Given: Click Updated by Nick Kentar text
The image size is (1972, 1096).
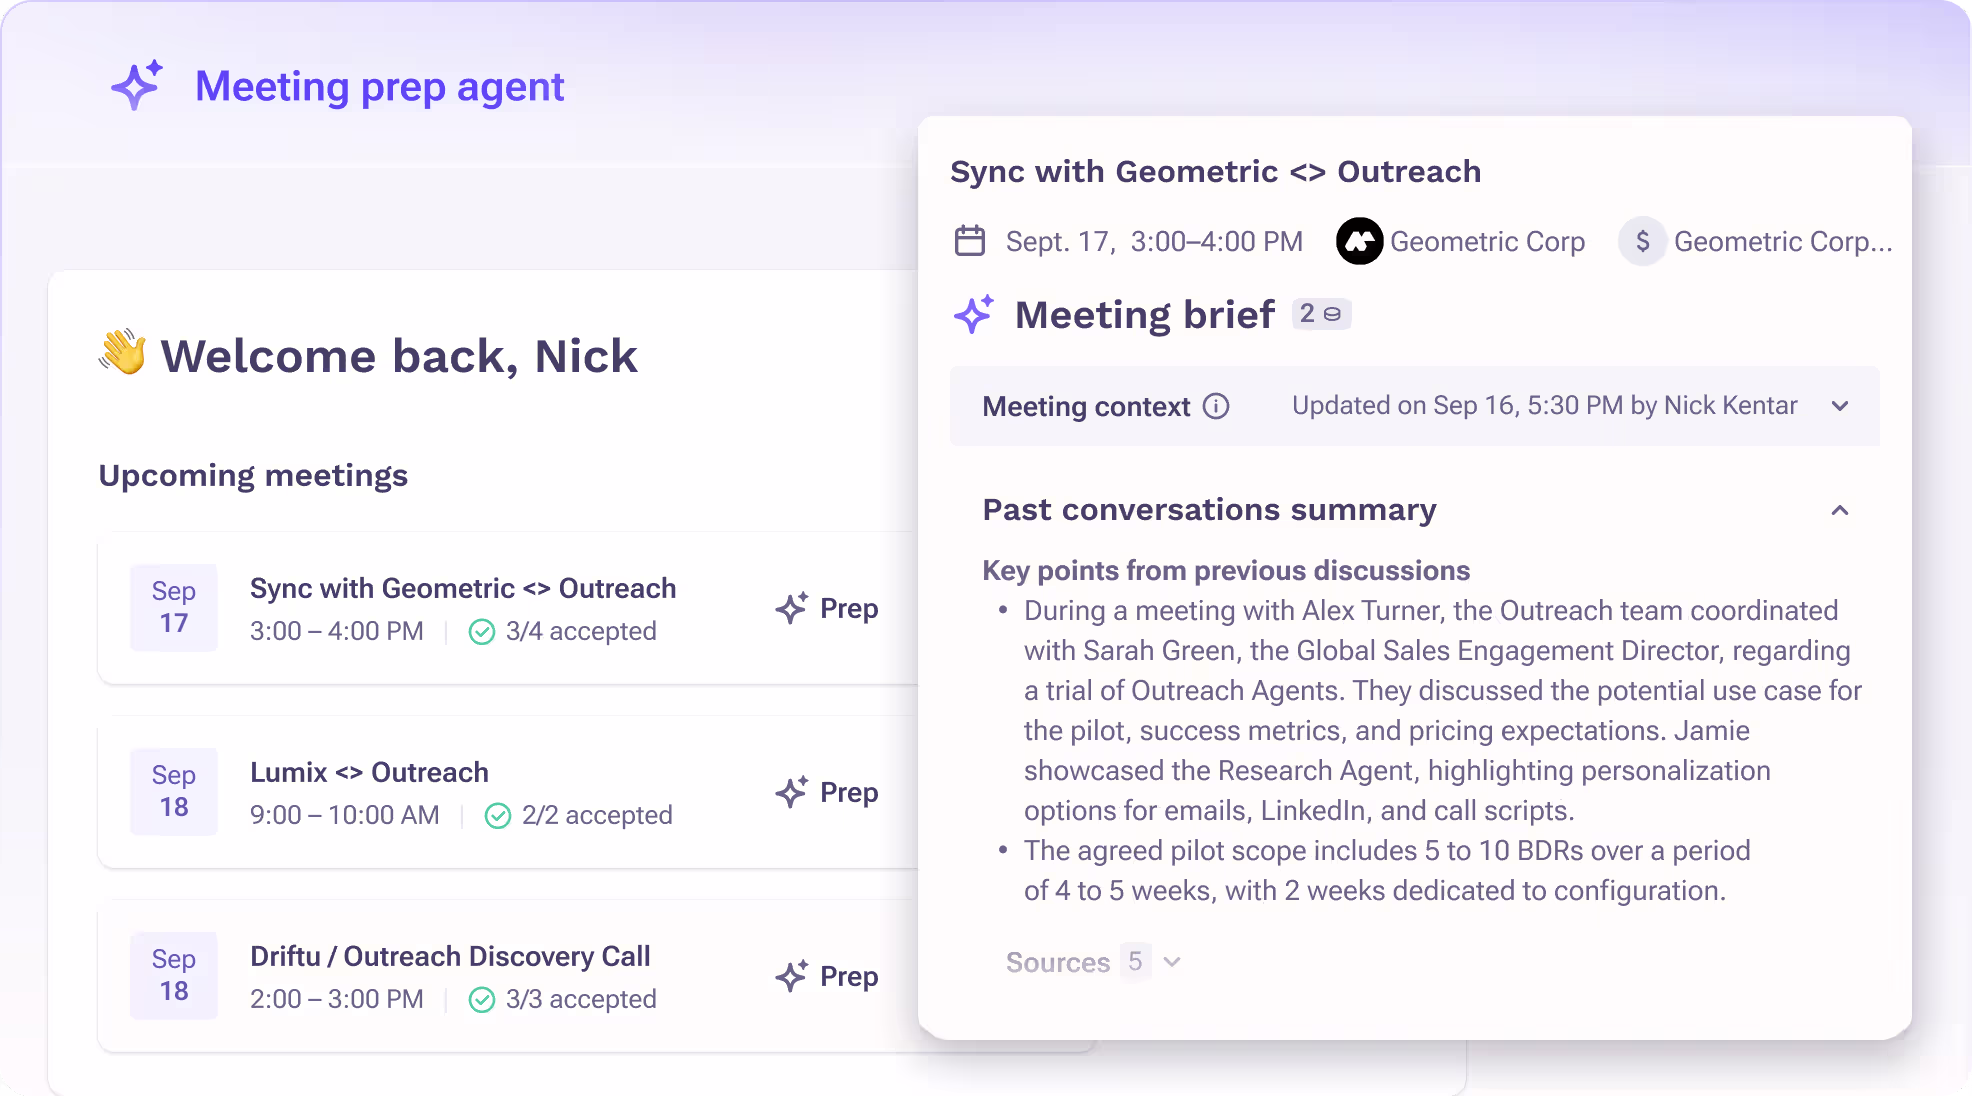Looking at the screenshot, I should (1544, 406).
